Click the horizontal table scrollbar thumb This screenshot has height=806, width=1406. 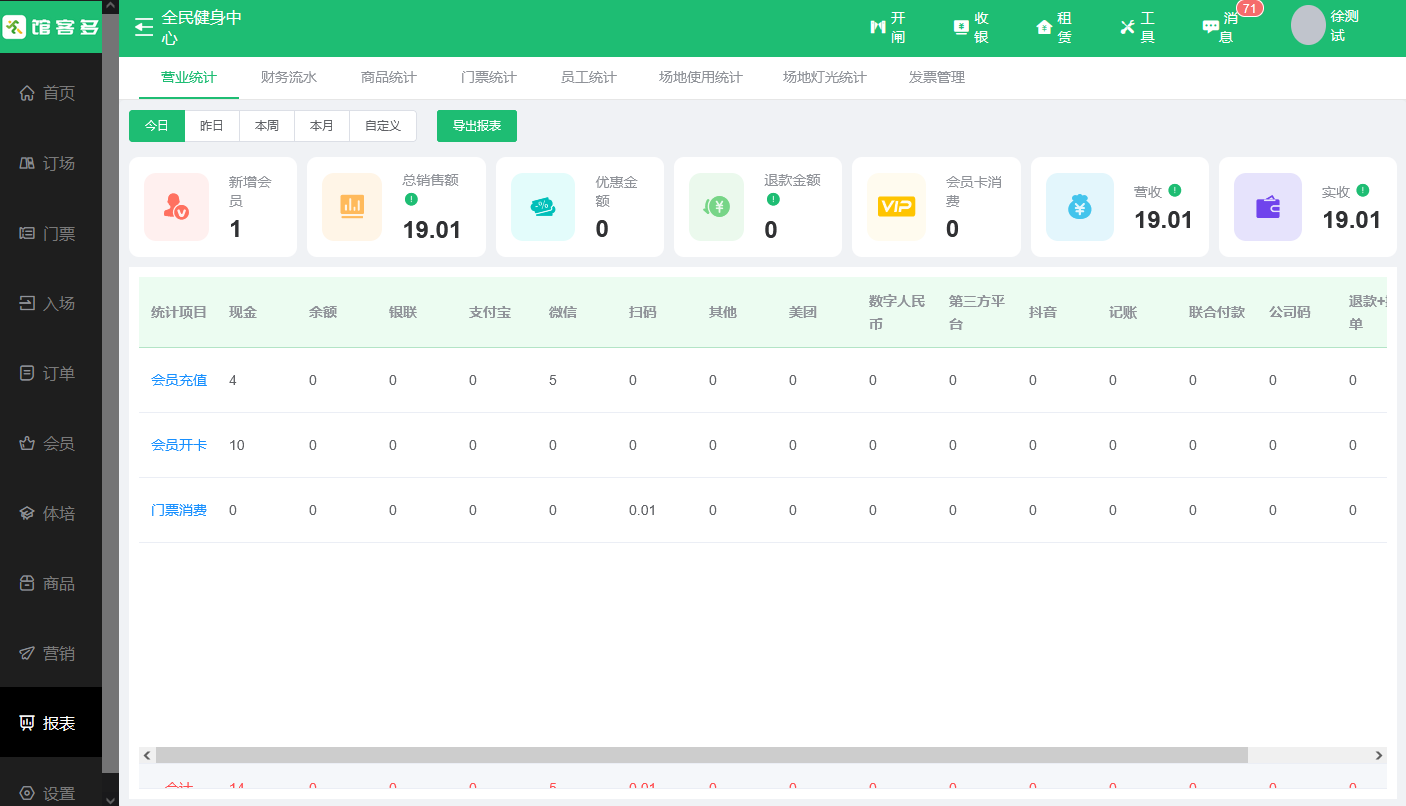tap(701, 755)
